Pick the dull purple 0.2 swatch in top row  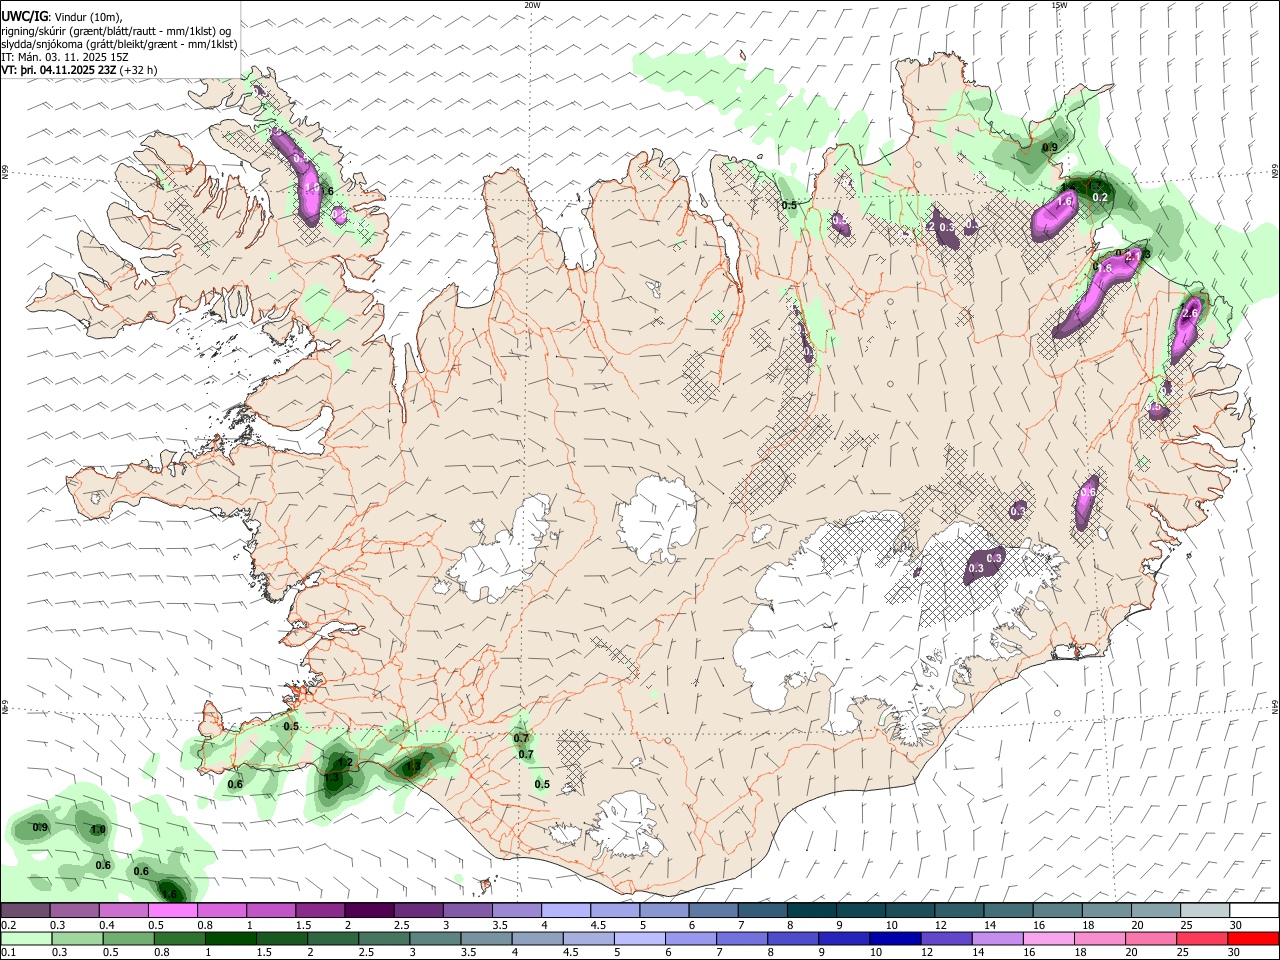26,911
